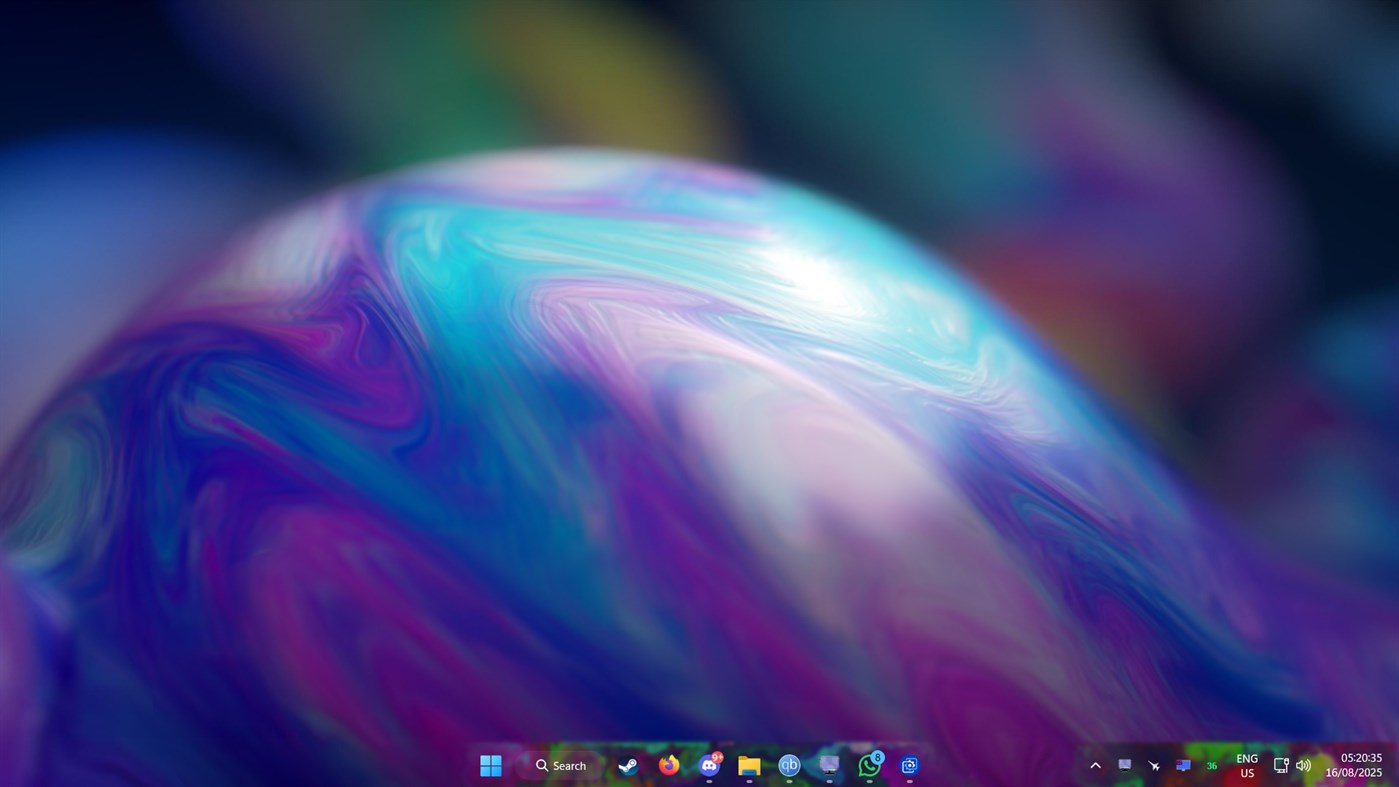Image resolution: width=1399 pixels, height=787 pixels.
Task: Switch the ENG US keyboard layout
Action: (1246, 765)
